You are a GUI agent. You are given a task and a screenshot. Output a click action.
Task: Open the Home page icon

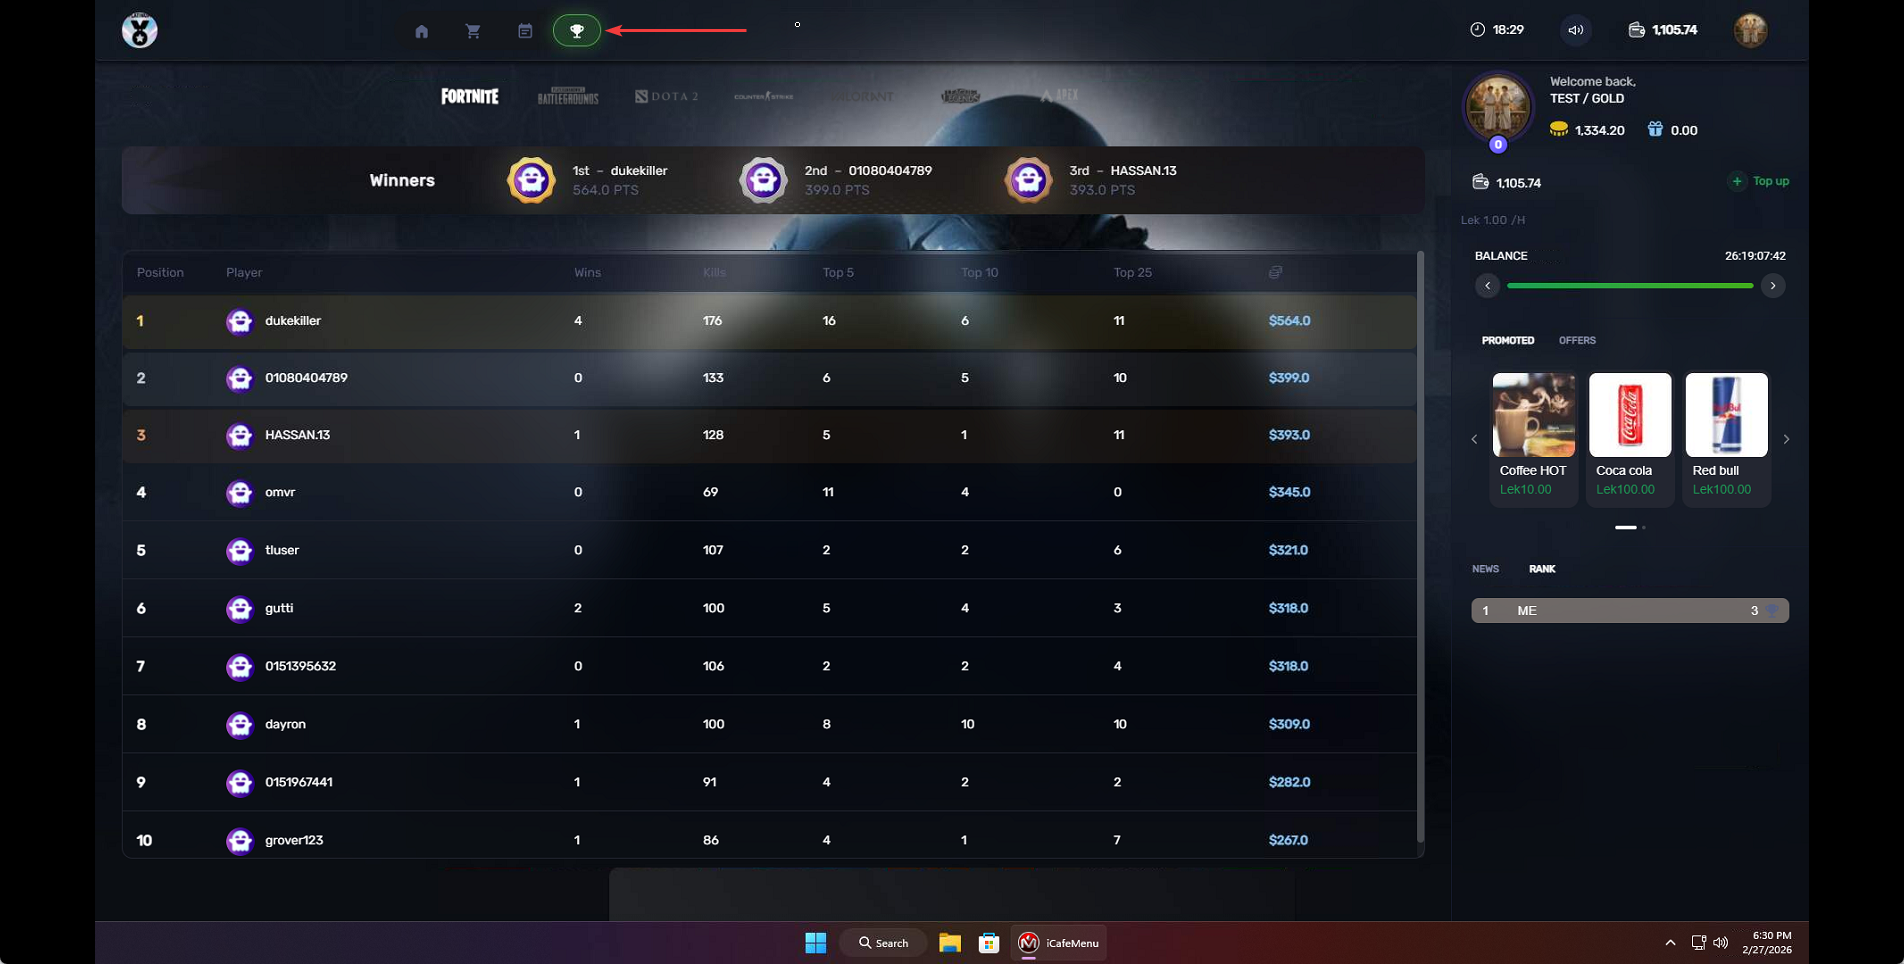(421, 31)
